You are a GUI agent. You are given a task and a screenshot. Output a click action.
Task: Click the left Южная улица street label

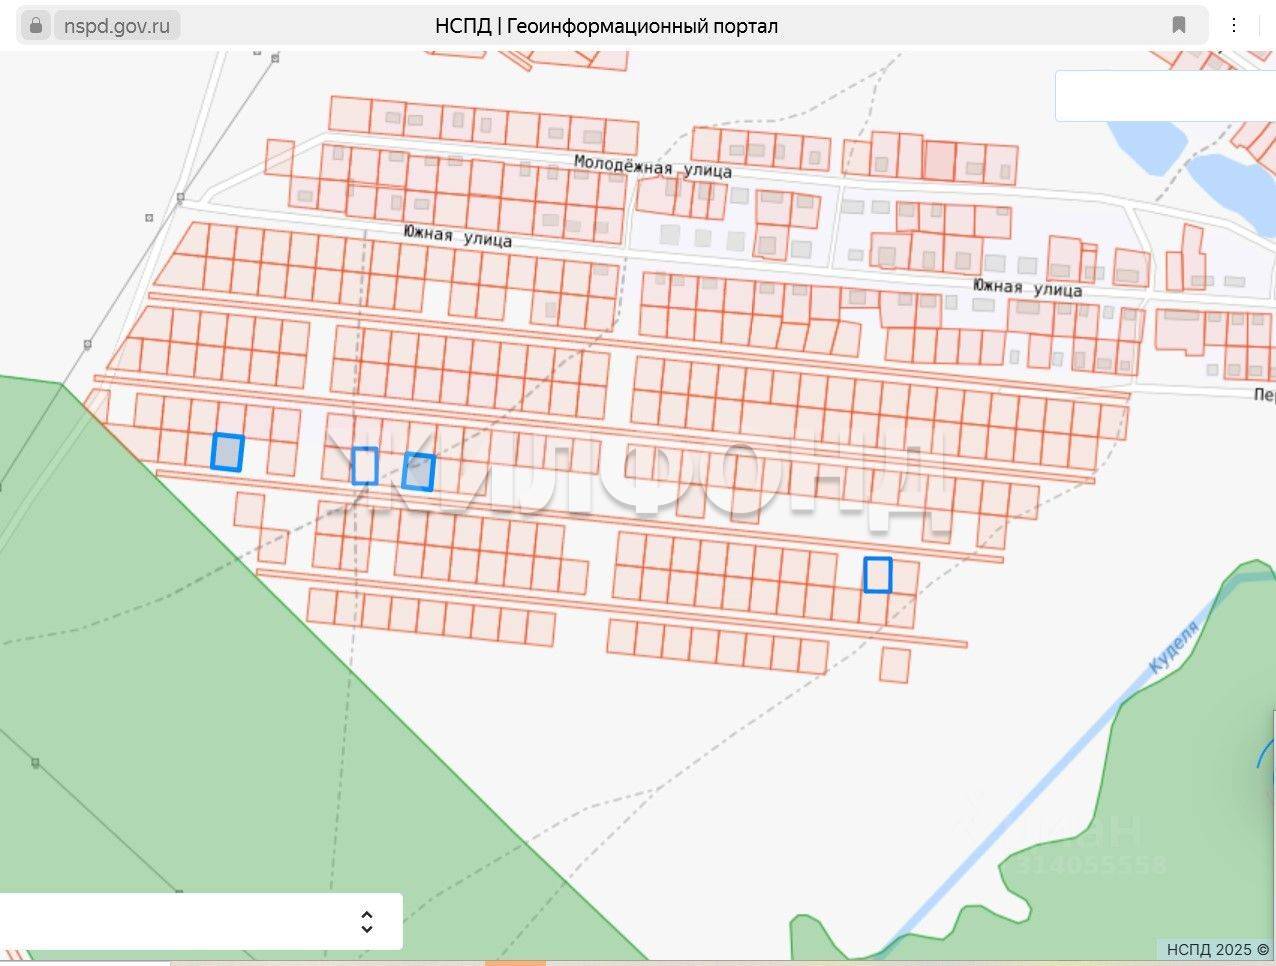[x=457, y=236]
